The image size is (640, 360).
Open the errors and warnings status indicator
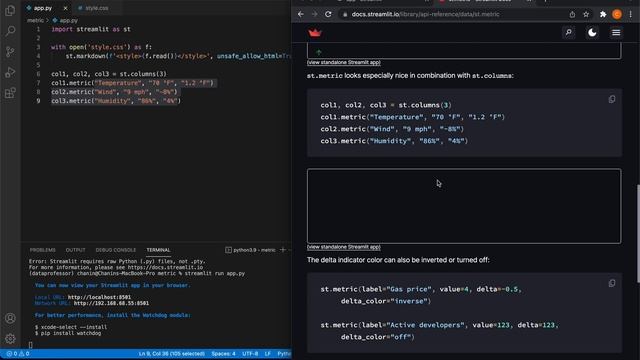point(18,354)
